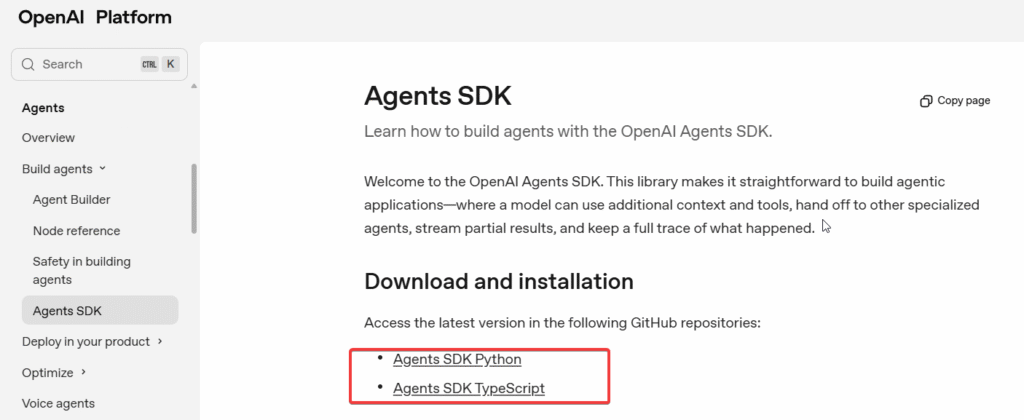Expand the Deploy in your product section
This screenshot has width=1024, height=420.
[160, 342]
